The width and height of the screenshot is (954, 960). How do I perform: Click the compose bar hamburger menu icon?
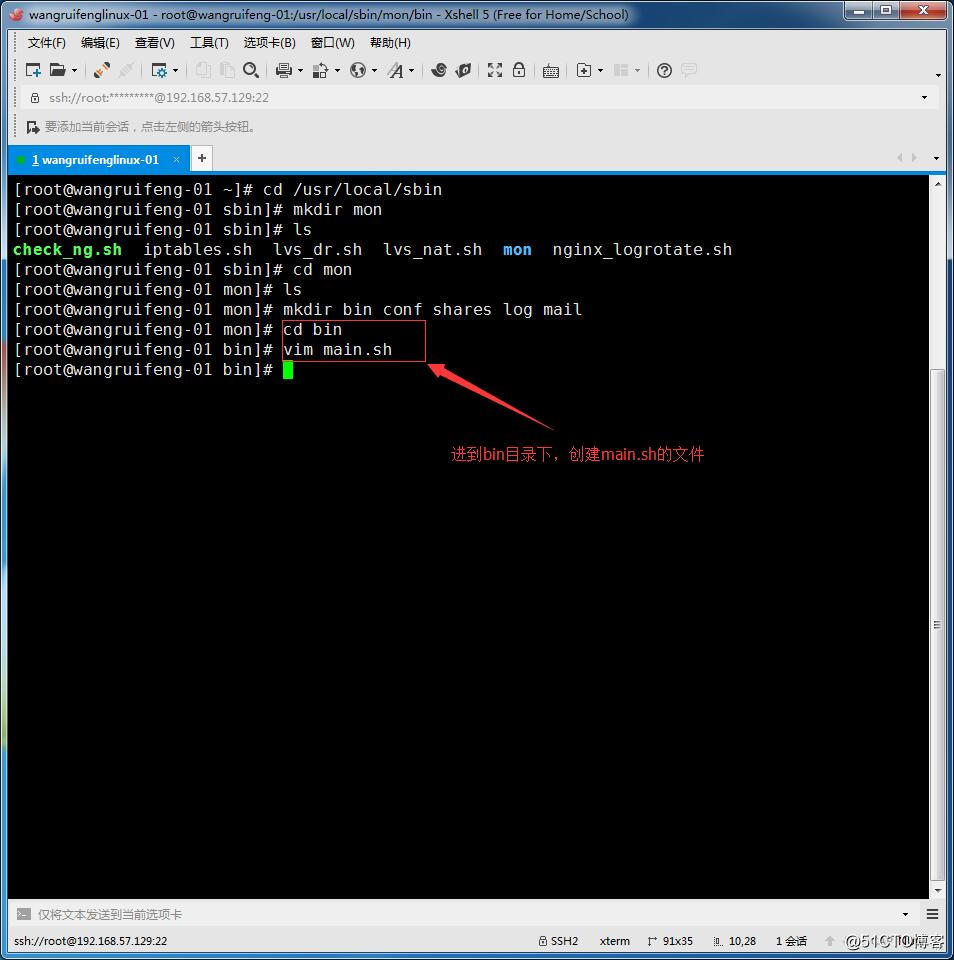tap(933, 915)
